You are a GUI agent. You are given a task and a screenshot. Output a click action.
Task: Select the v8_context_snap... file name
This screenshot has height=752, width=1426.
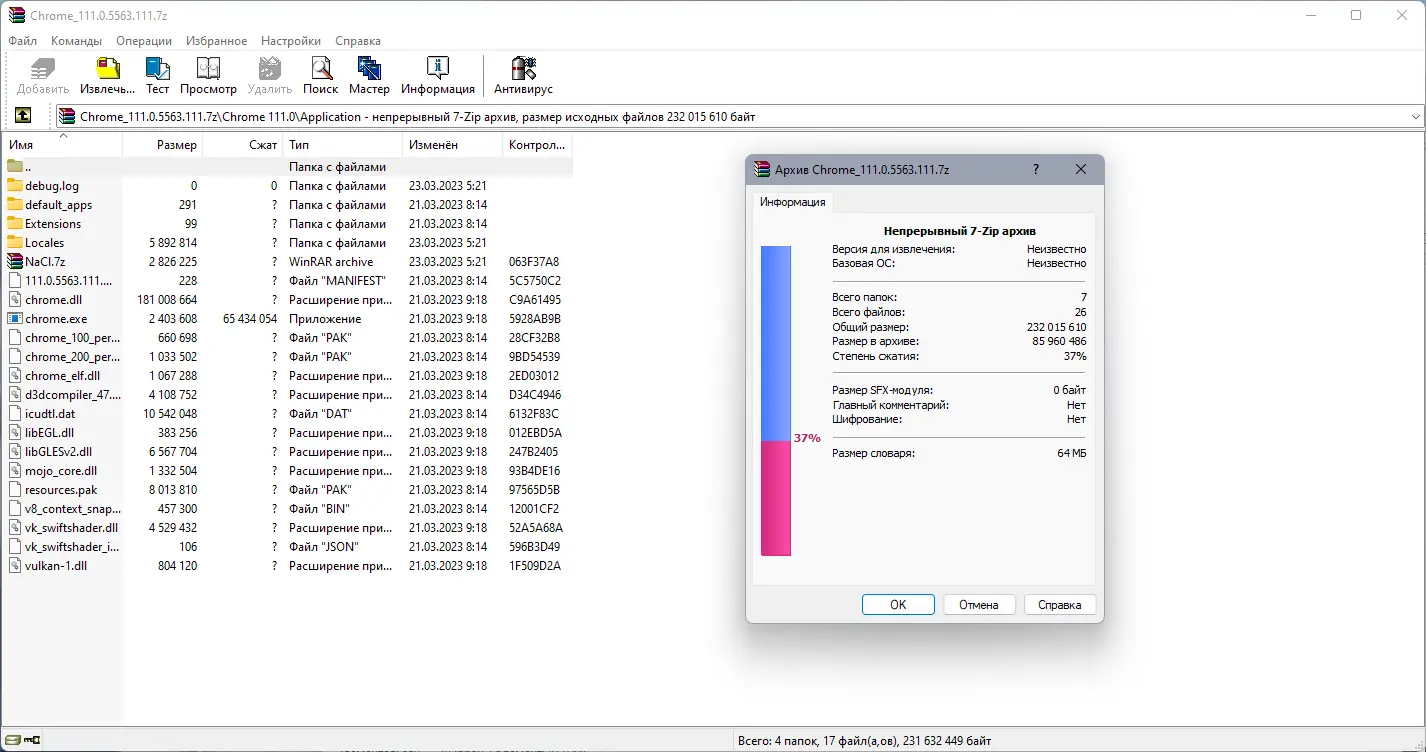[x=72, y=509]
